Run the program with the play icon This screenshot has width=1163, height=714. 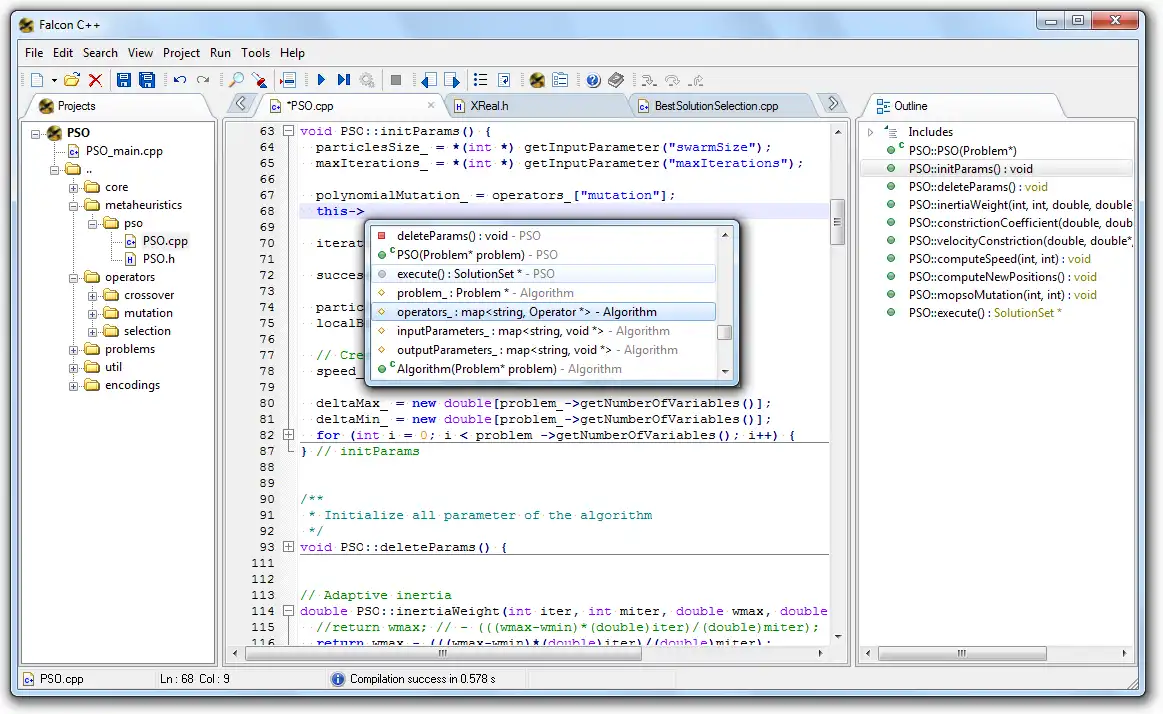[x=321, y=80]
